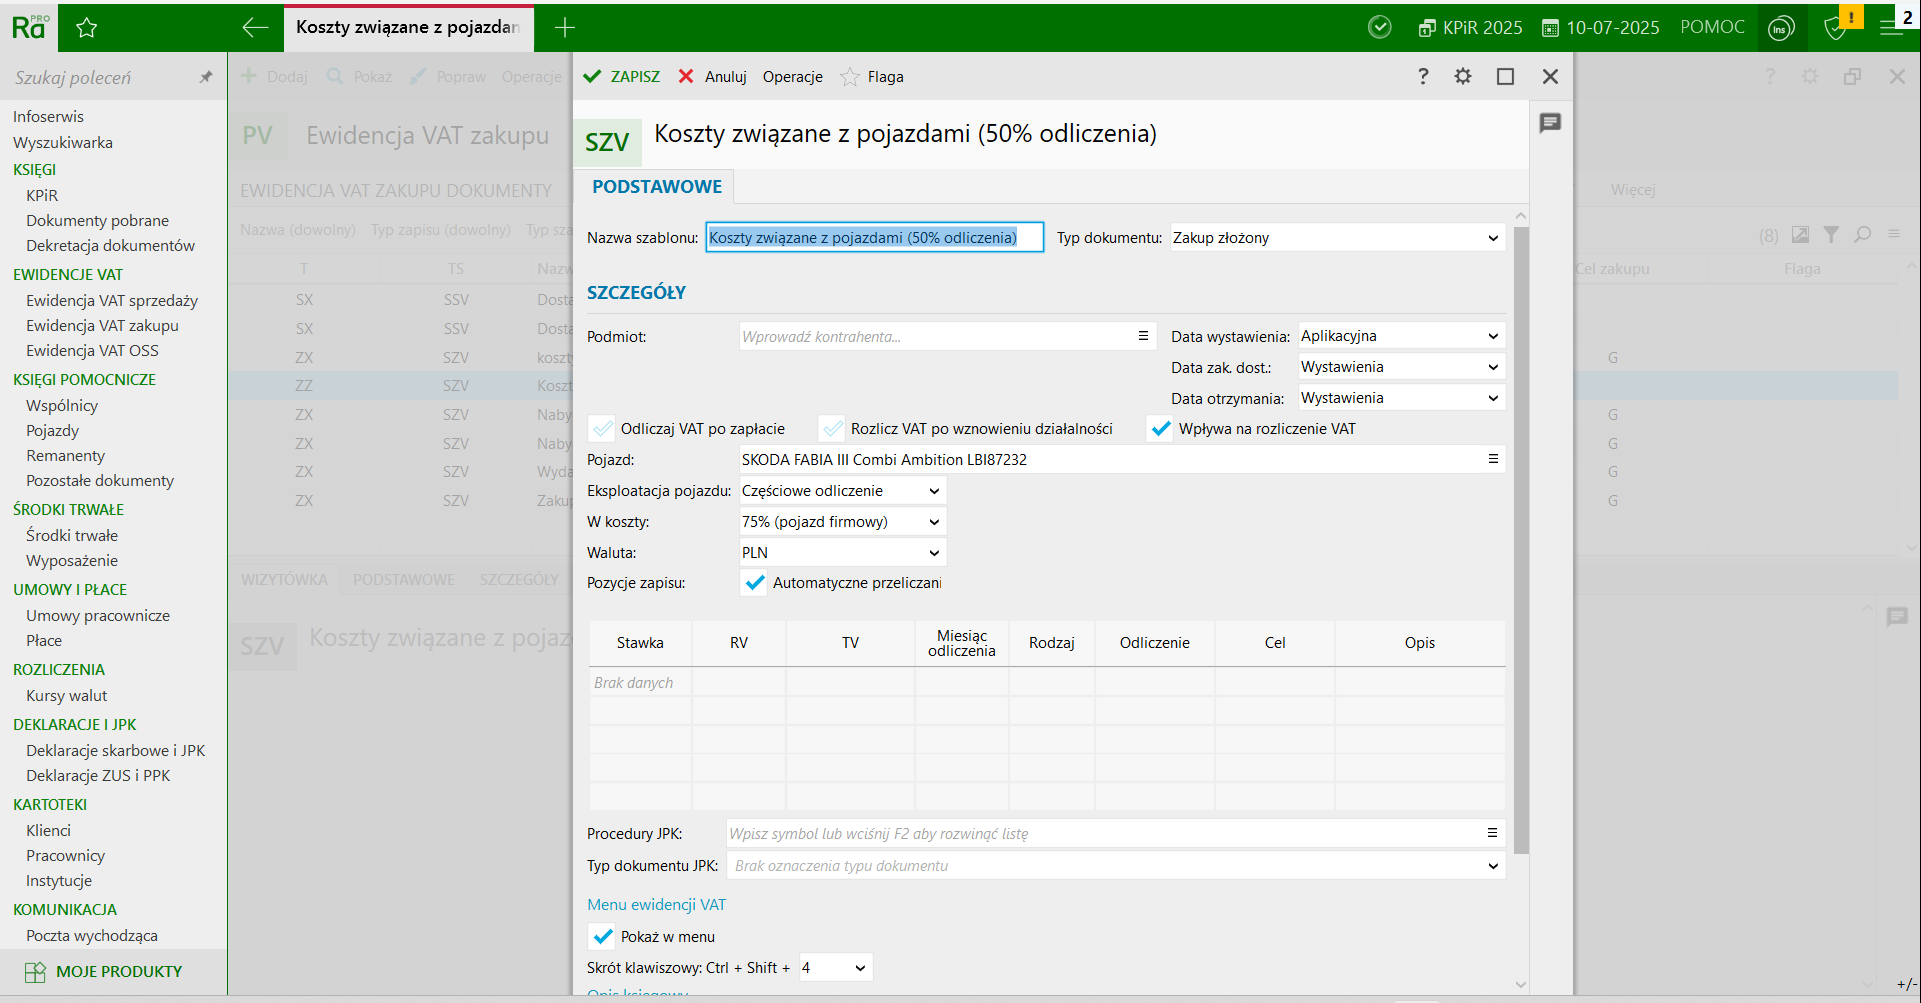Click the question mark help icon in dialog
This screenshot has width=1921, height=1003.
point(1423,77)
